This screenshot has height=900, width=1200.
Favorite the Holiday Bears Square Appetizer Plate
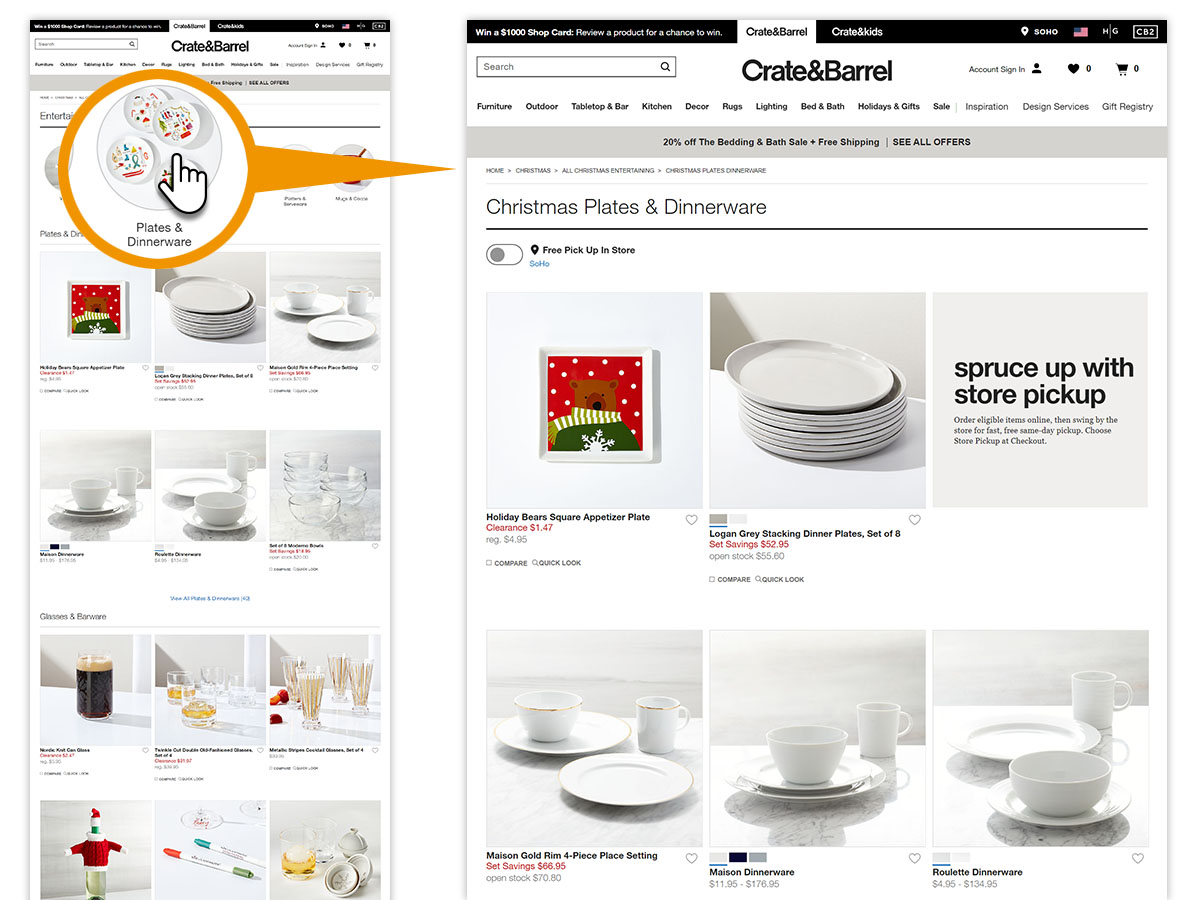pyautogui.click(x=692, y=520)
